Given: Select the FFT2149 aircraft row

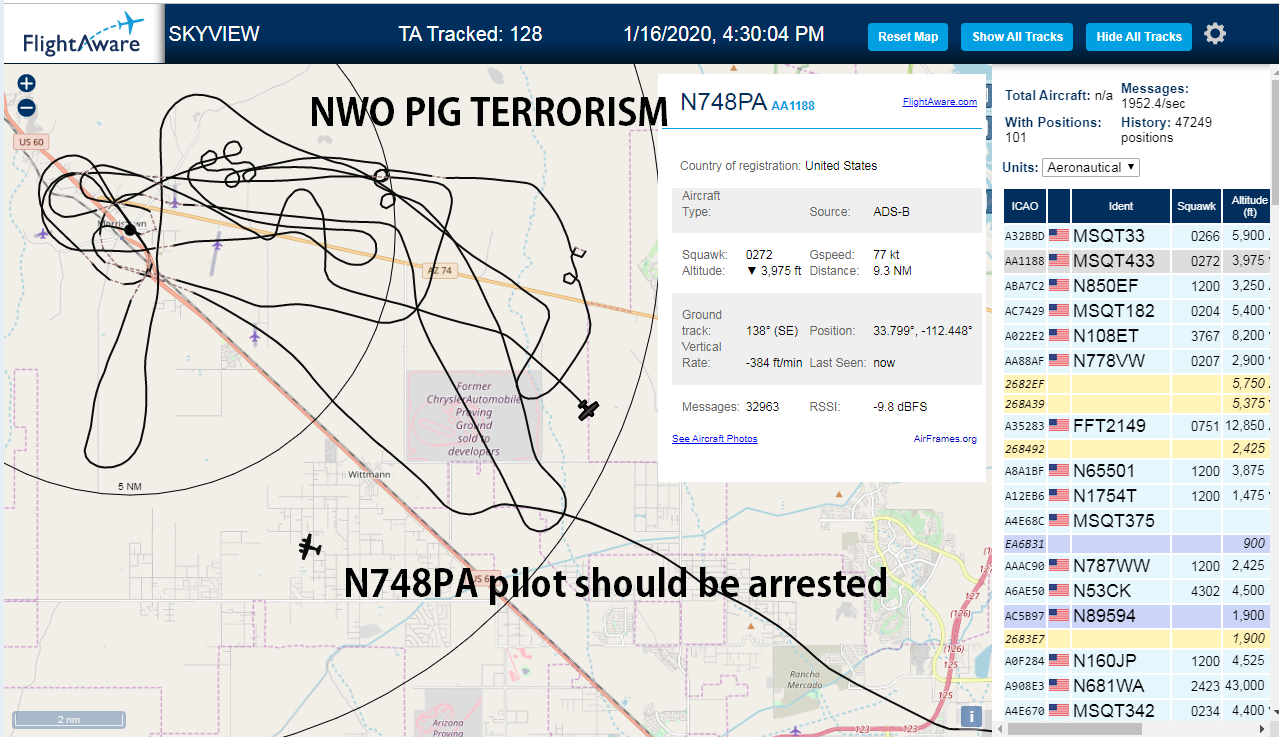Looking at the screenshot, I should [1136, 426].
